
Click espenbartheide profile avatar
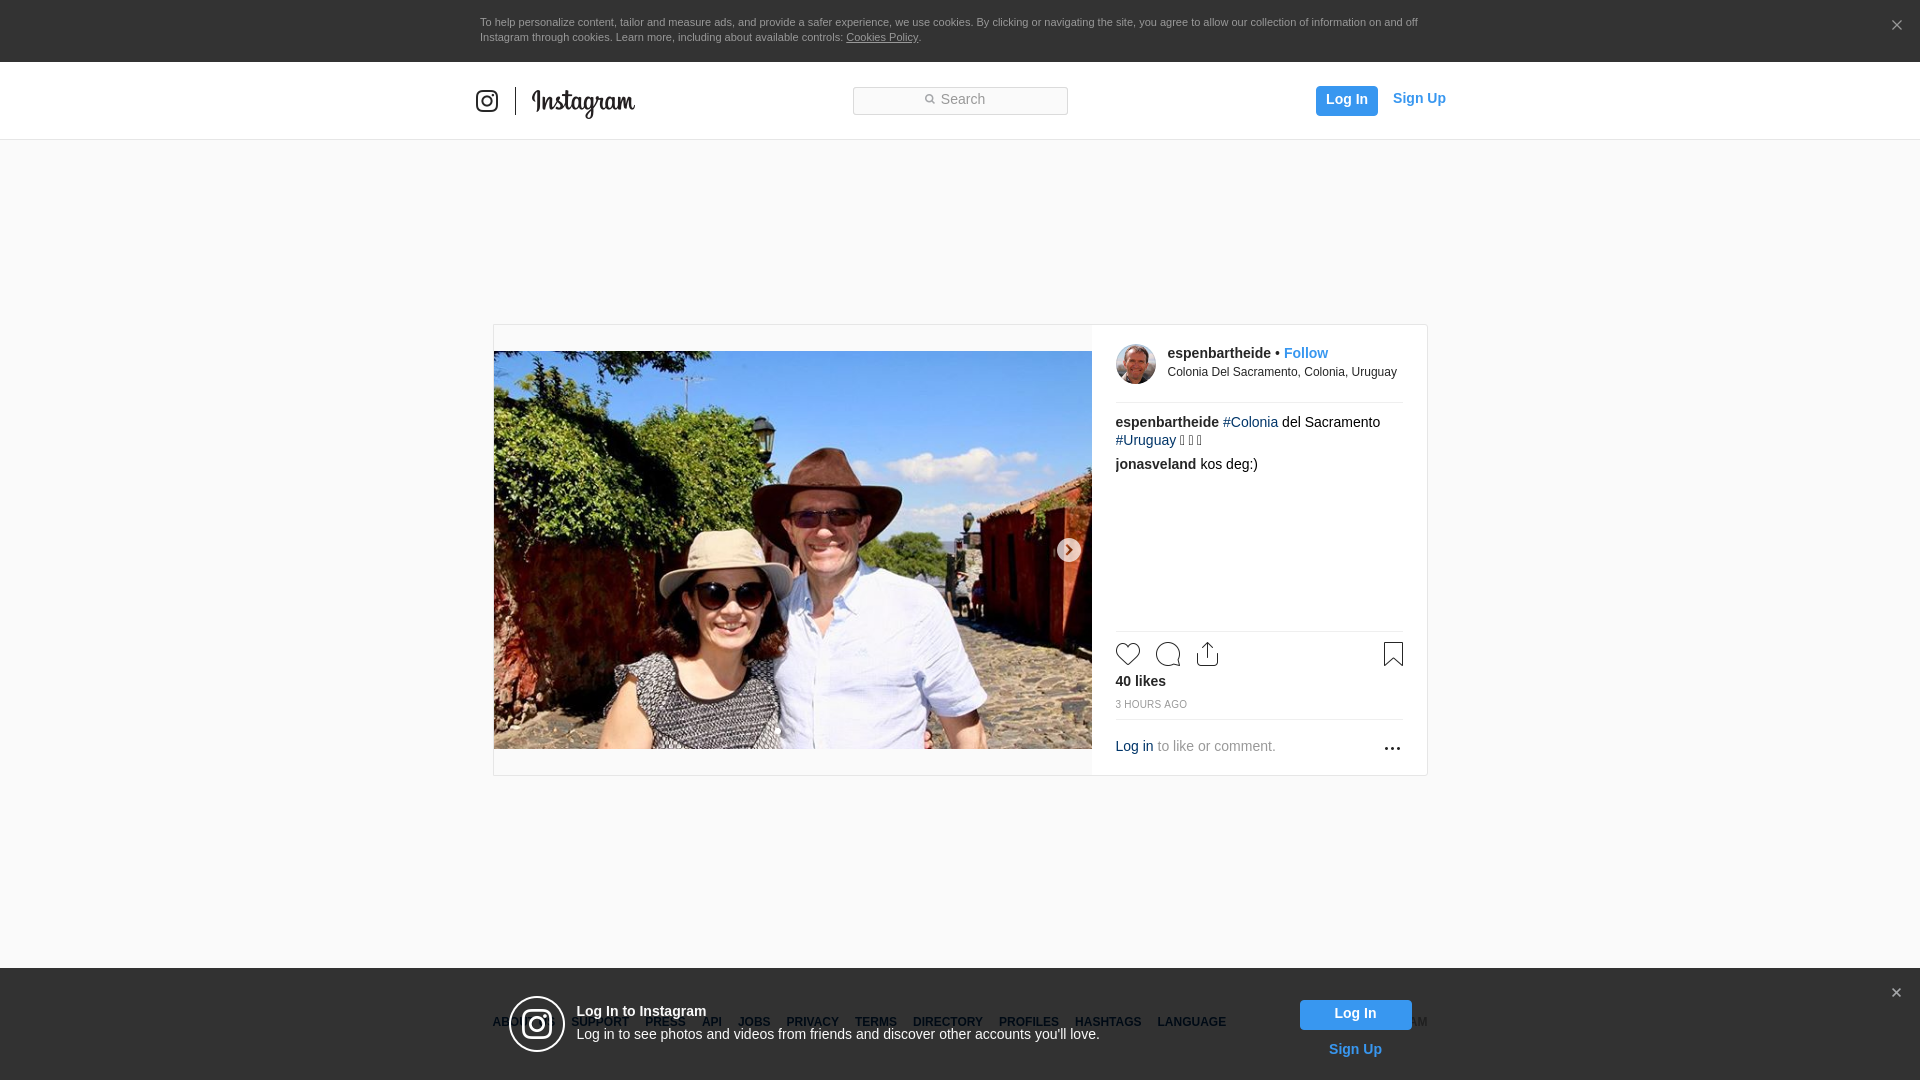[x=1135, y=364]
